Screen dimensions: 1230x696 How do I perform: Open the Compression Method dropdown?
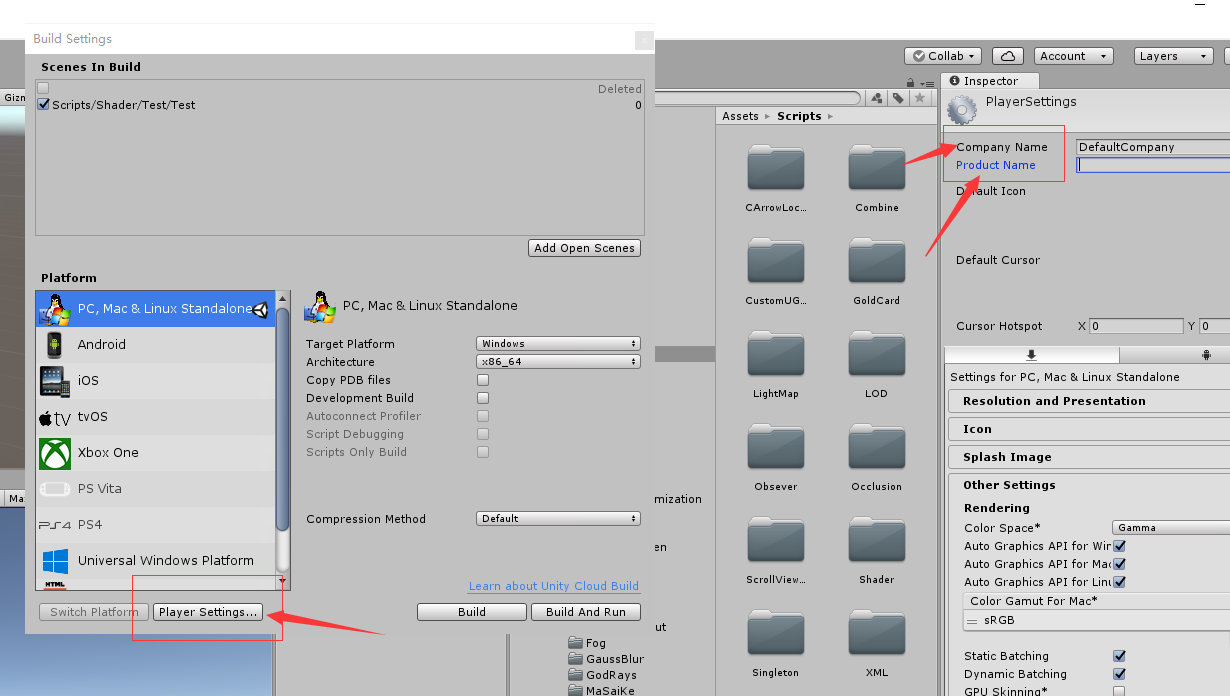(558, 518)
